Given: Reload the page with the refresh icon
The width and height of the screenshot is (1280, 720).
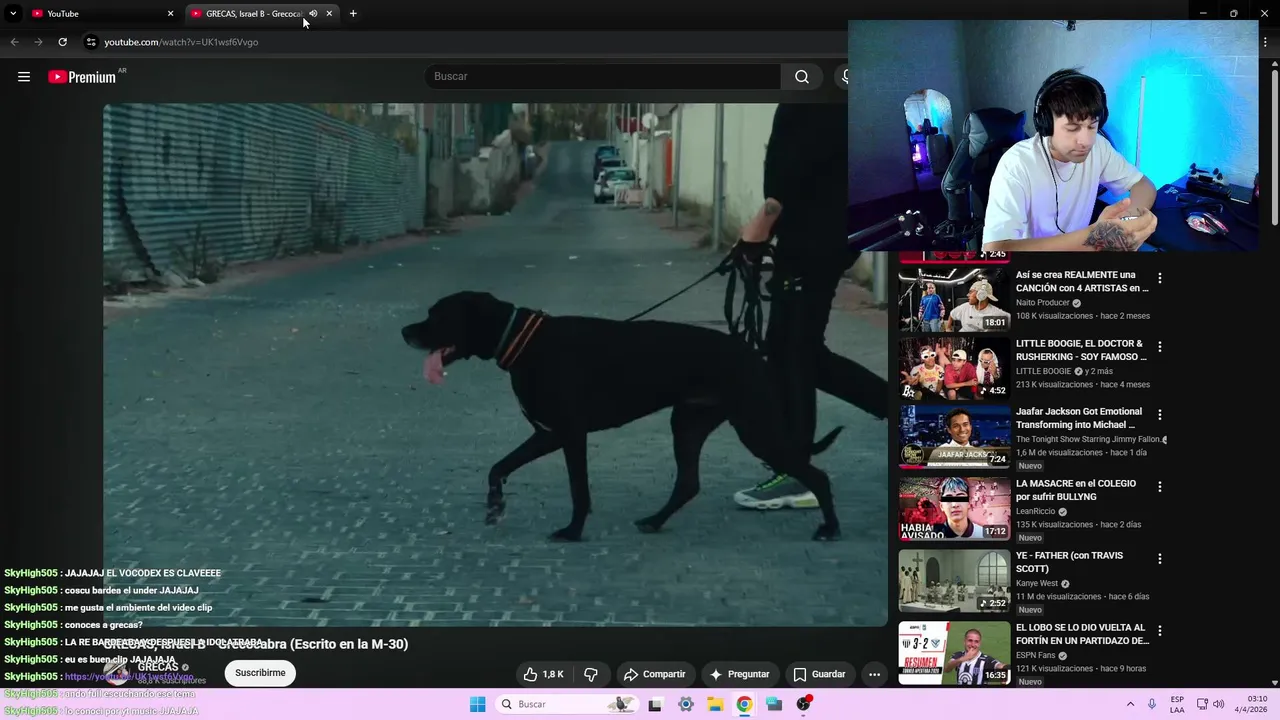Looking at the screenshot, I should 62,42.
